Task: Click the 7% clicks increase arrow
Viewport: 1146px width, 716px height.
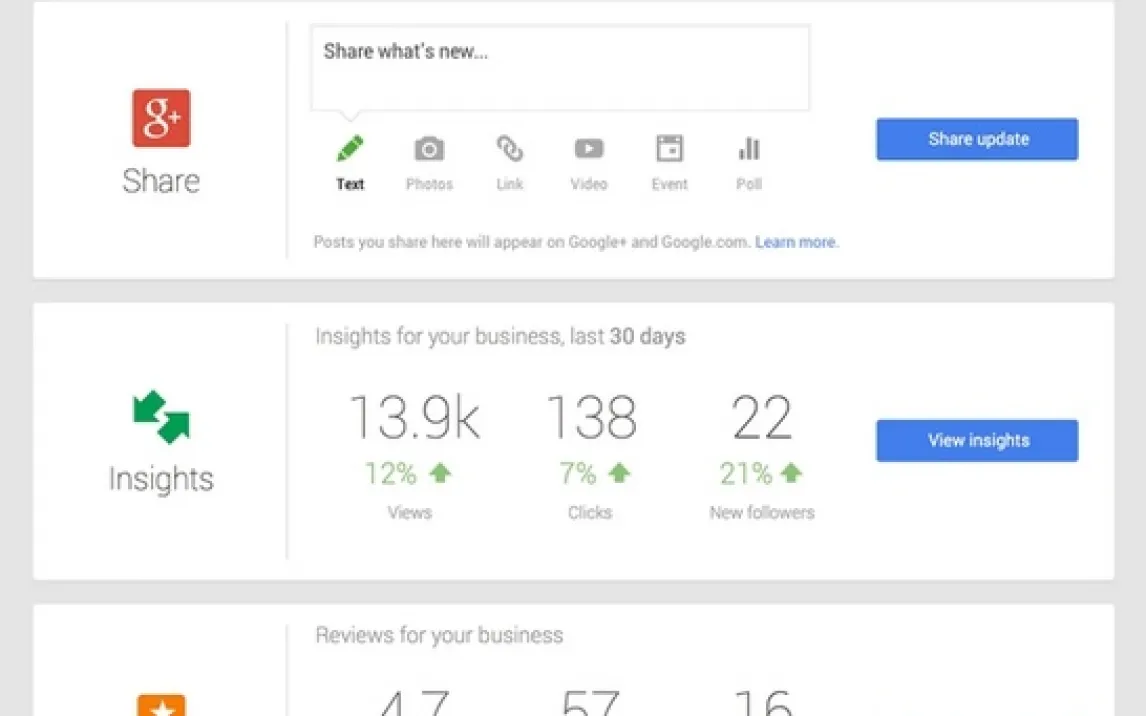Action: (619, 473)
